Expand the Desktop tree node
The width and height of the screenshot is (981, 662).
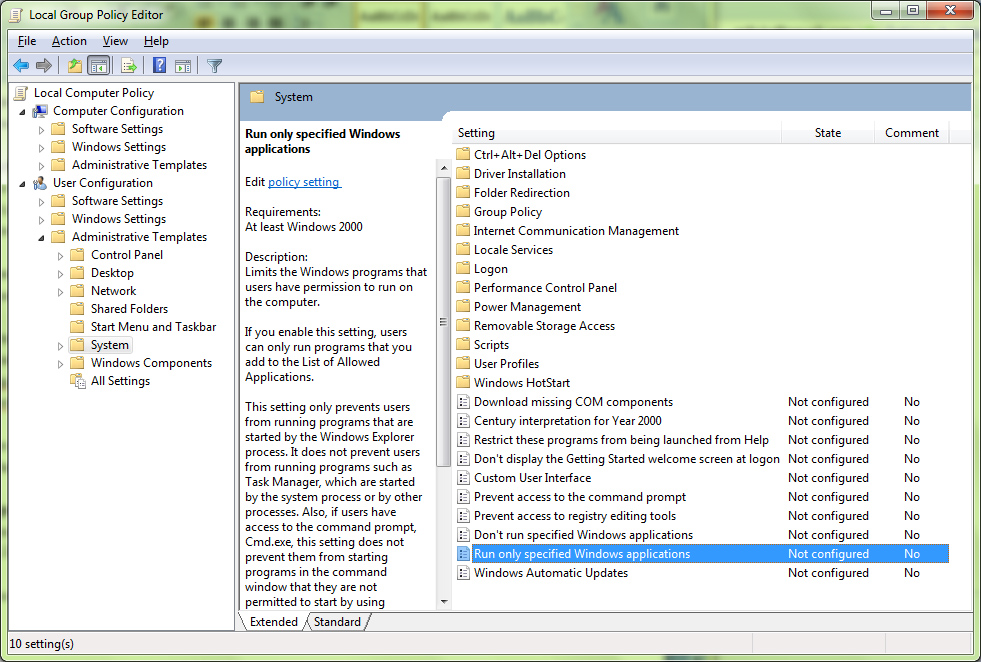[x=61, y=274]
